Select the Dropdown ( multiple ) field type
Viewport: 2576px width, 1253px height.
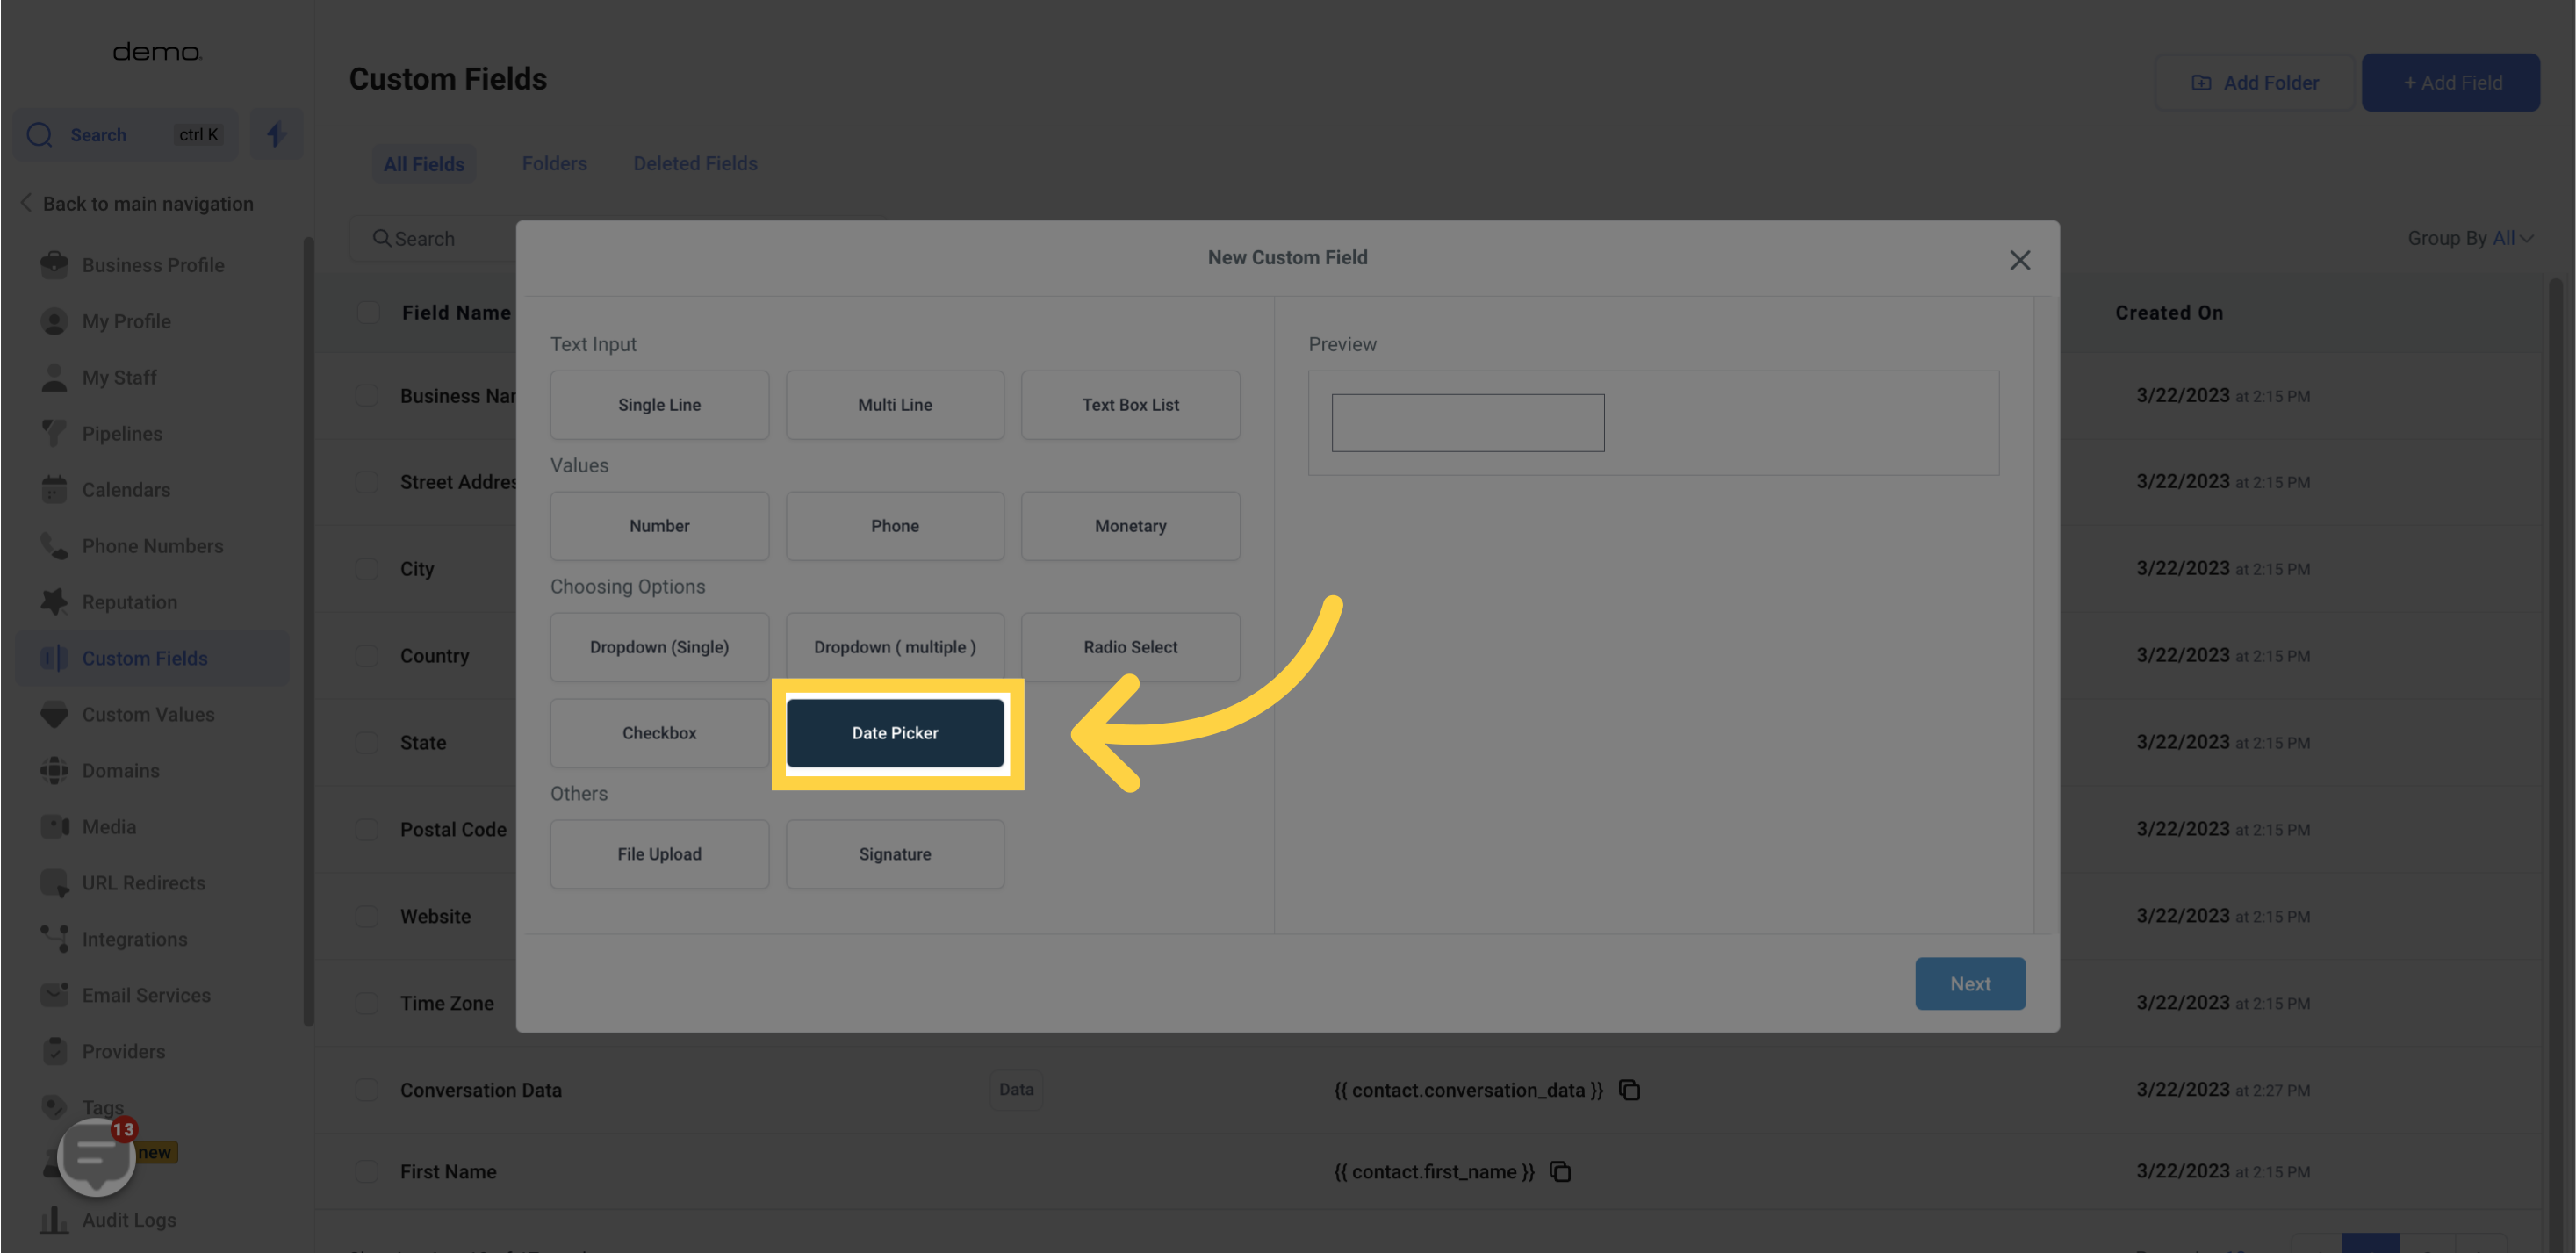(894, 647)
